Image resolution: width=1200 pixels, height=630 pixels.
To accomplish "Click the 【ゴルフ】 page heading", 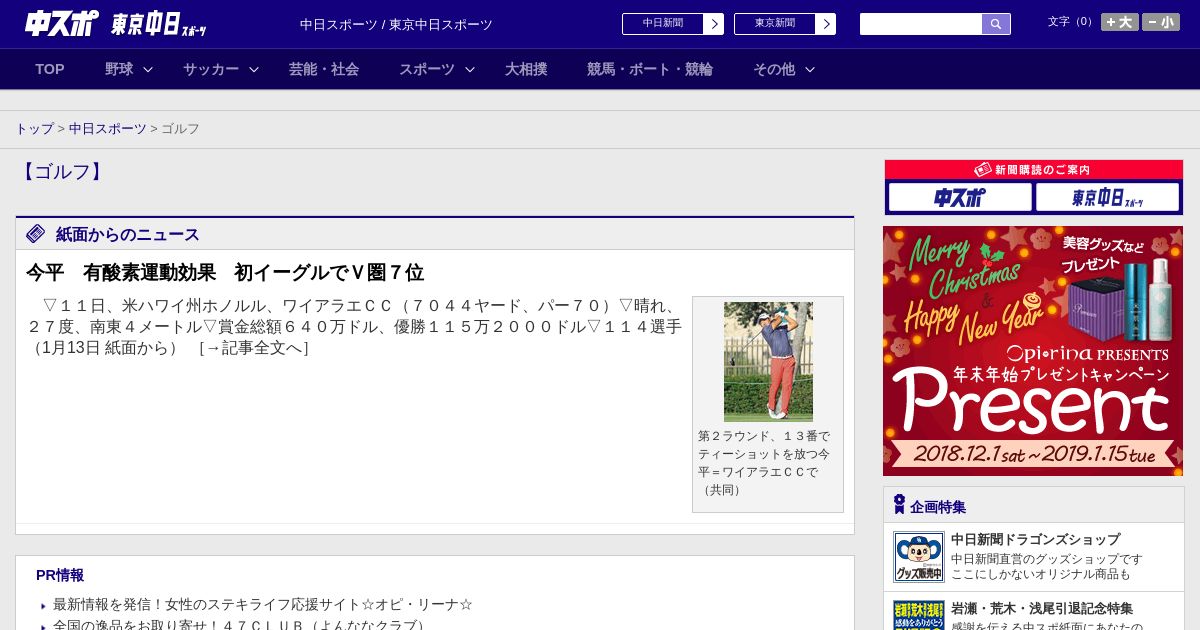I will (x=62, y=172).
